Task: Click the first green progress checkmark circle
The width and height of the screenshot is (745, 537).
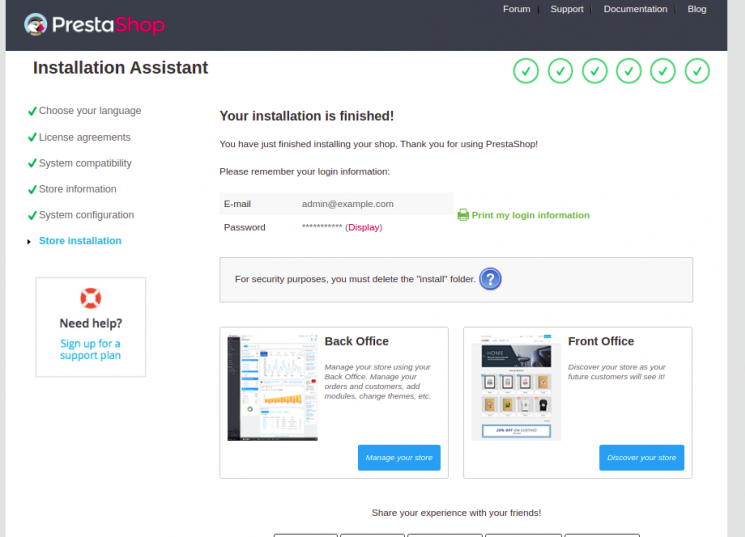Action: click(526, 70)
